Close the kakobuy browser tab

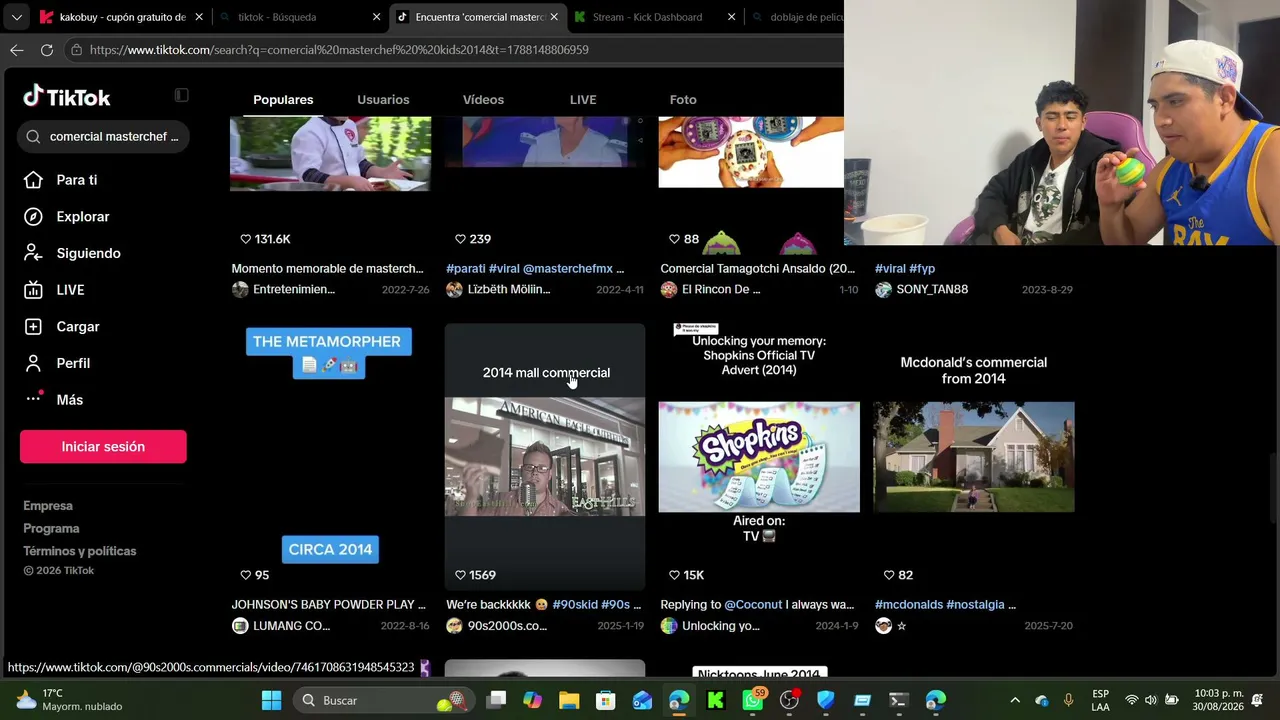click(x=198, y=17)
